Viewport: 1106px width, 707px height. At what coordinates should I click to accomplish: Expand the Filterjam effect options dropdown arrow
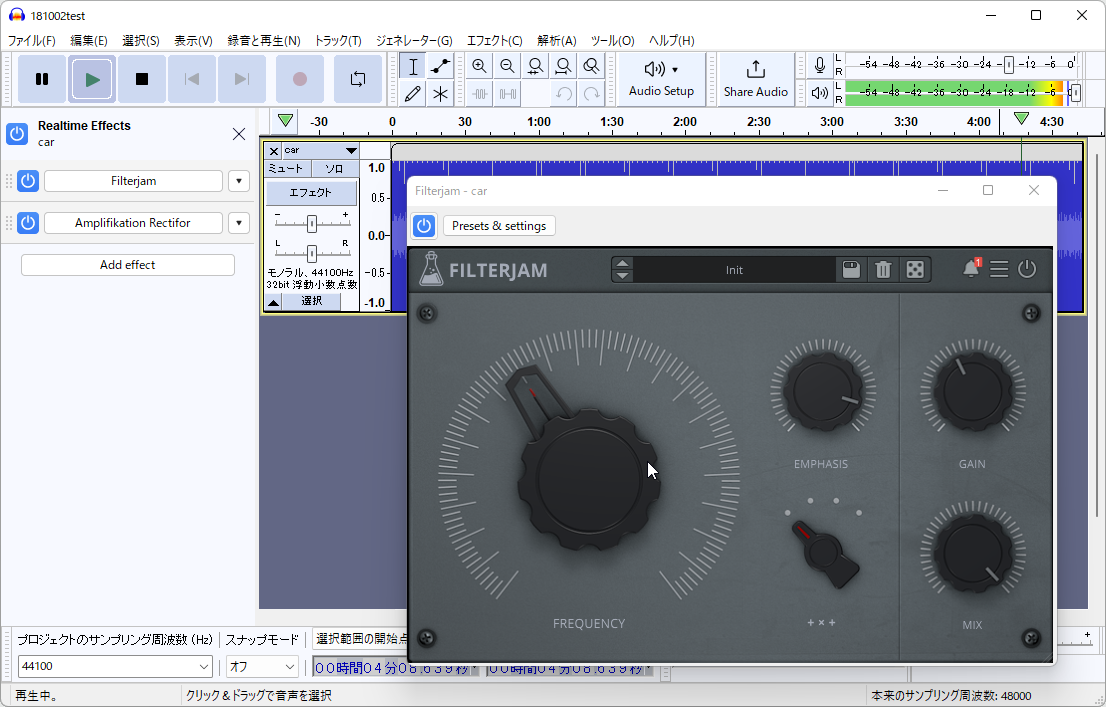pyautogui.click(x=238, y=181)
